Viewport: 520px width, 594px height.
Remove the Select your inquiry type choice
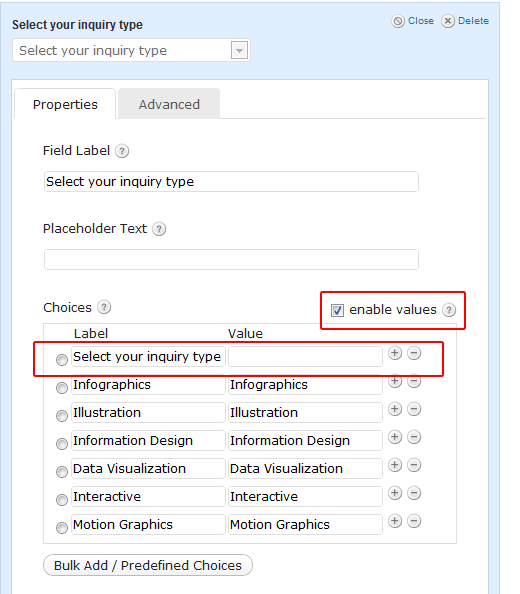click(414, 353)
